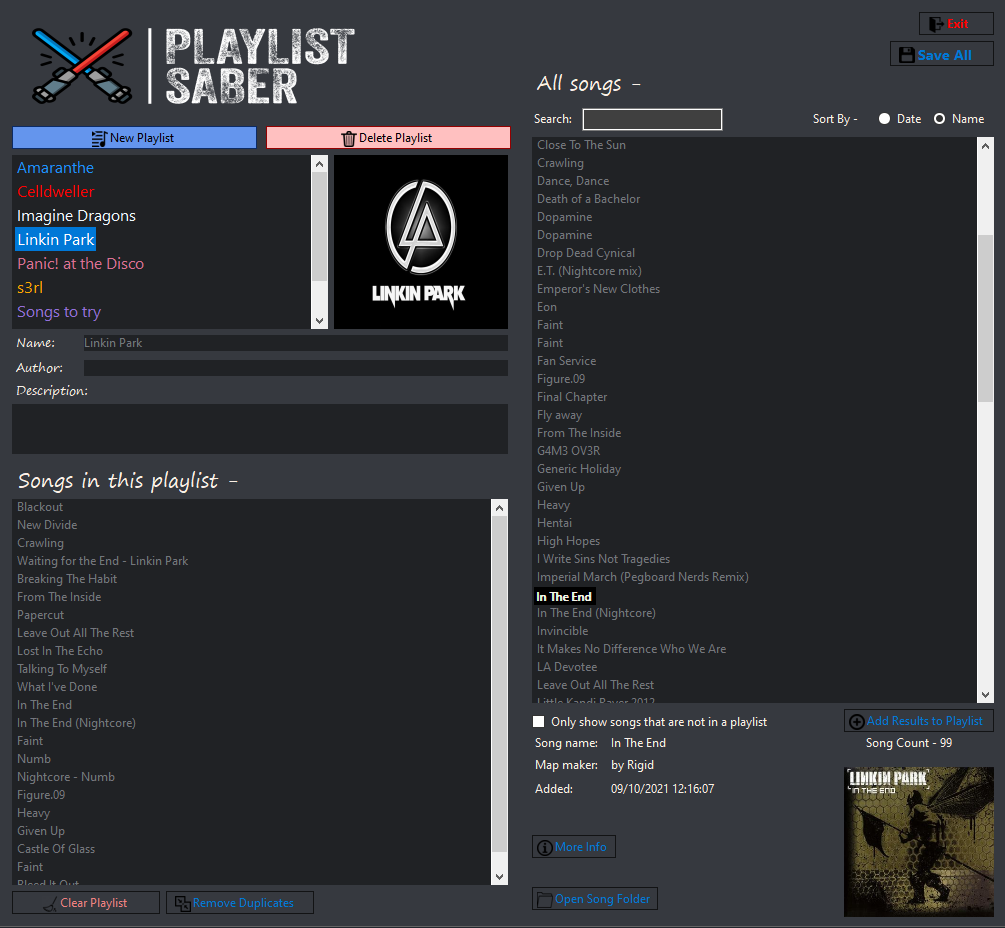
Task: Click Add Results to Playlist
Action: click(918, 721)
